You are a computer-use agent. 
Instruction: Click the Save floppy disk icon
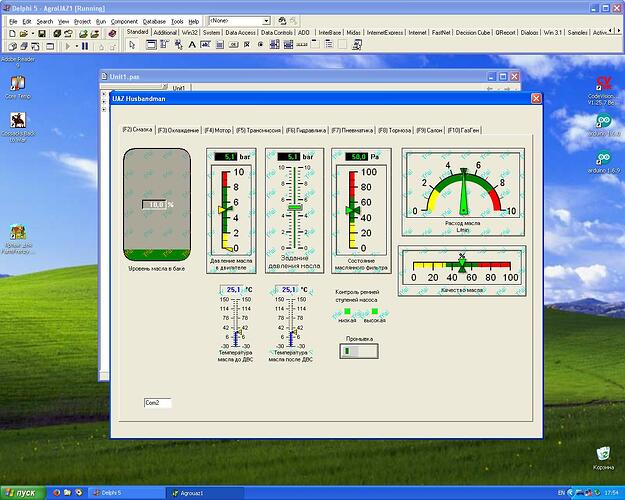click(41, 34)
